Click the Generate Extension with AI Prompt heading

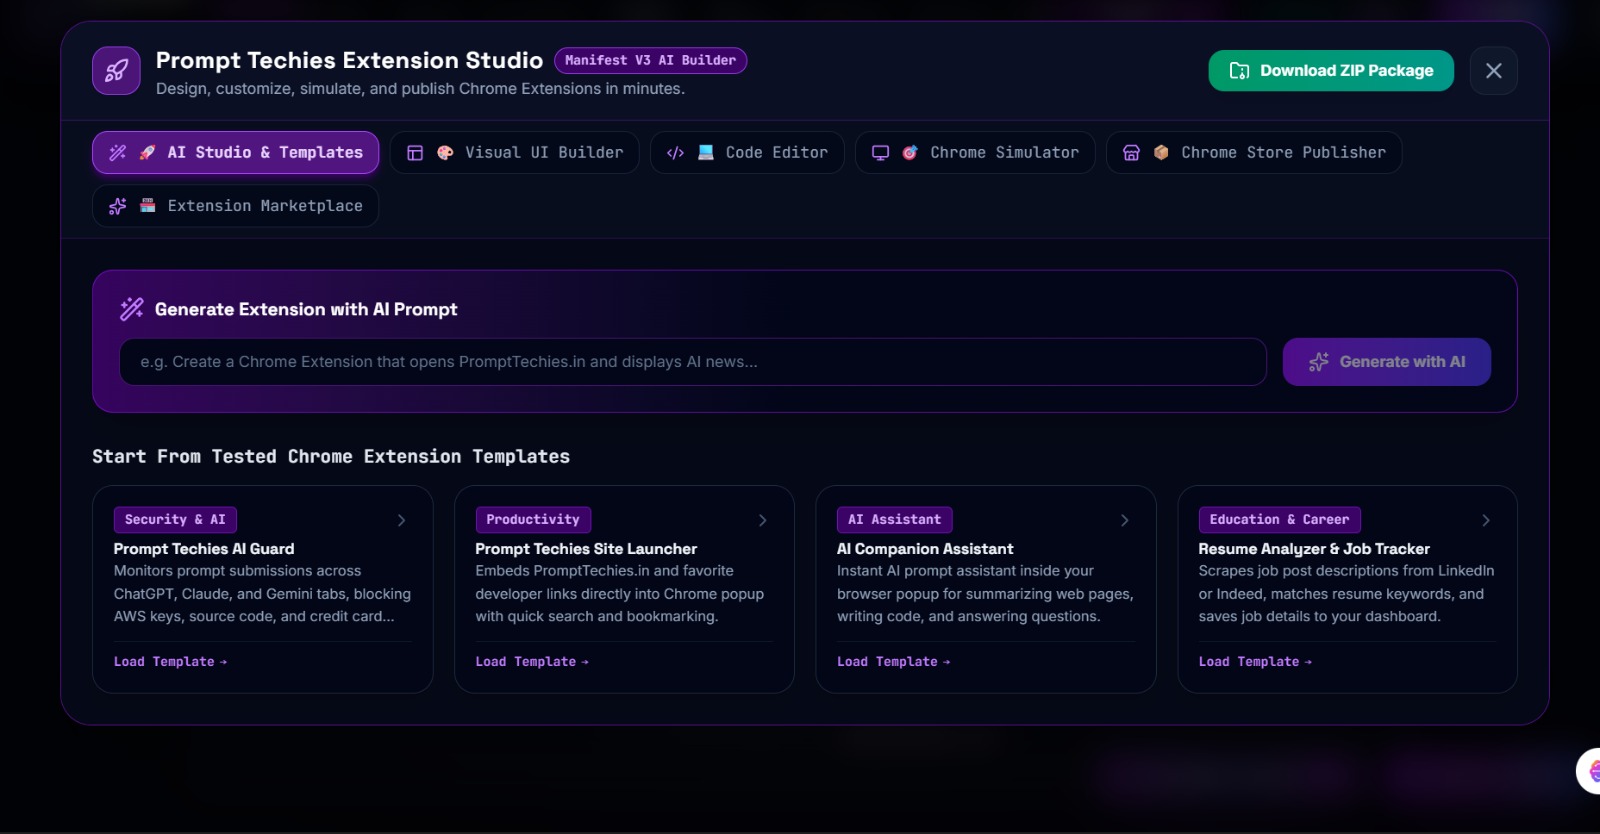306,310
